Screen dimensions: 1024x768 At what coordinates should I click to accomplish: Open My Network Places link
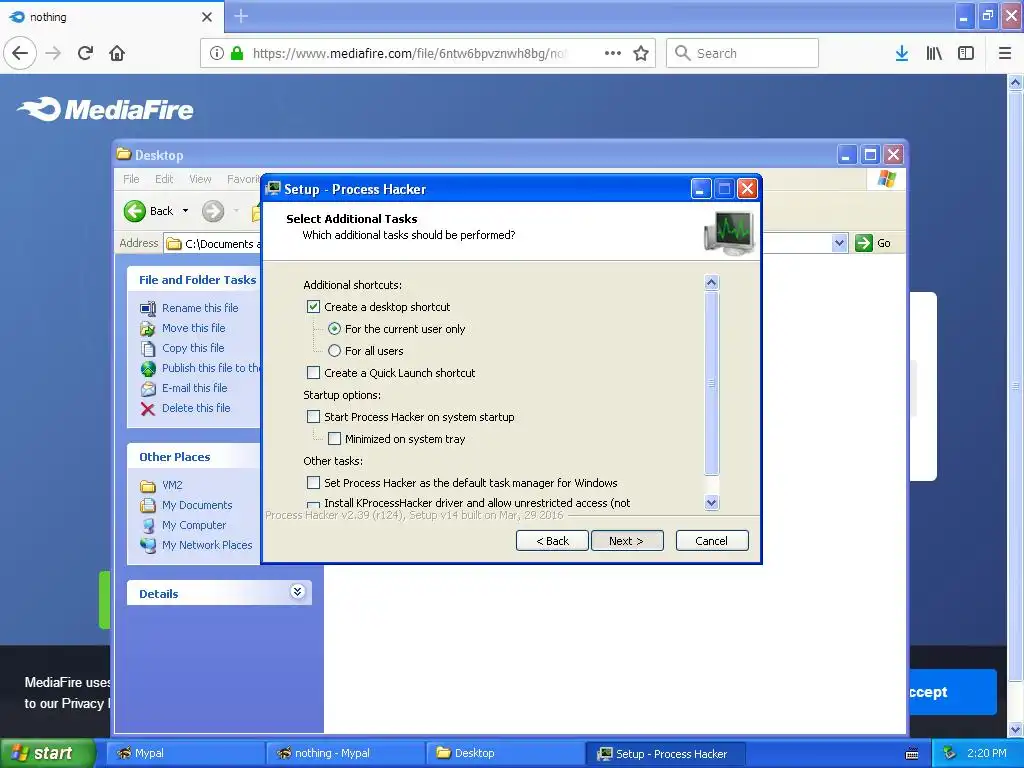click(206, 545)
